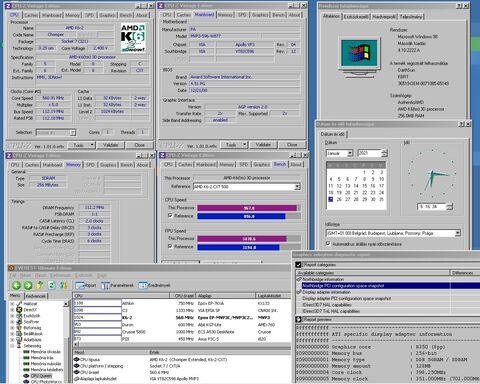Expand DirectX node in EVEREST tree
Screen dimensions: 480x384
(x=12, y=310)
